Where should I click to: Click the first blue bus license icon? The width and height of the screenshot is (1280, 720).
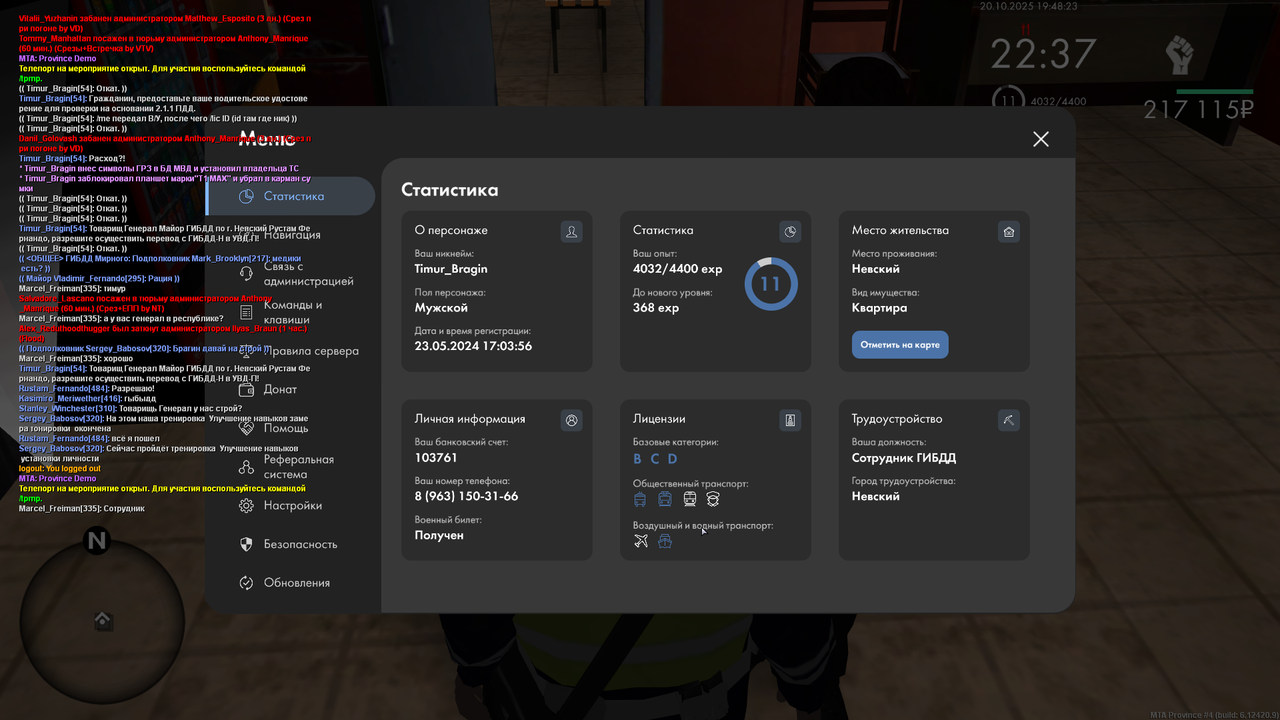[640, 499]
